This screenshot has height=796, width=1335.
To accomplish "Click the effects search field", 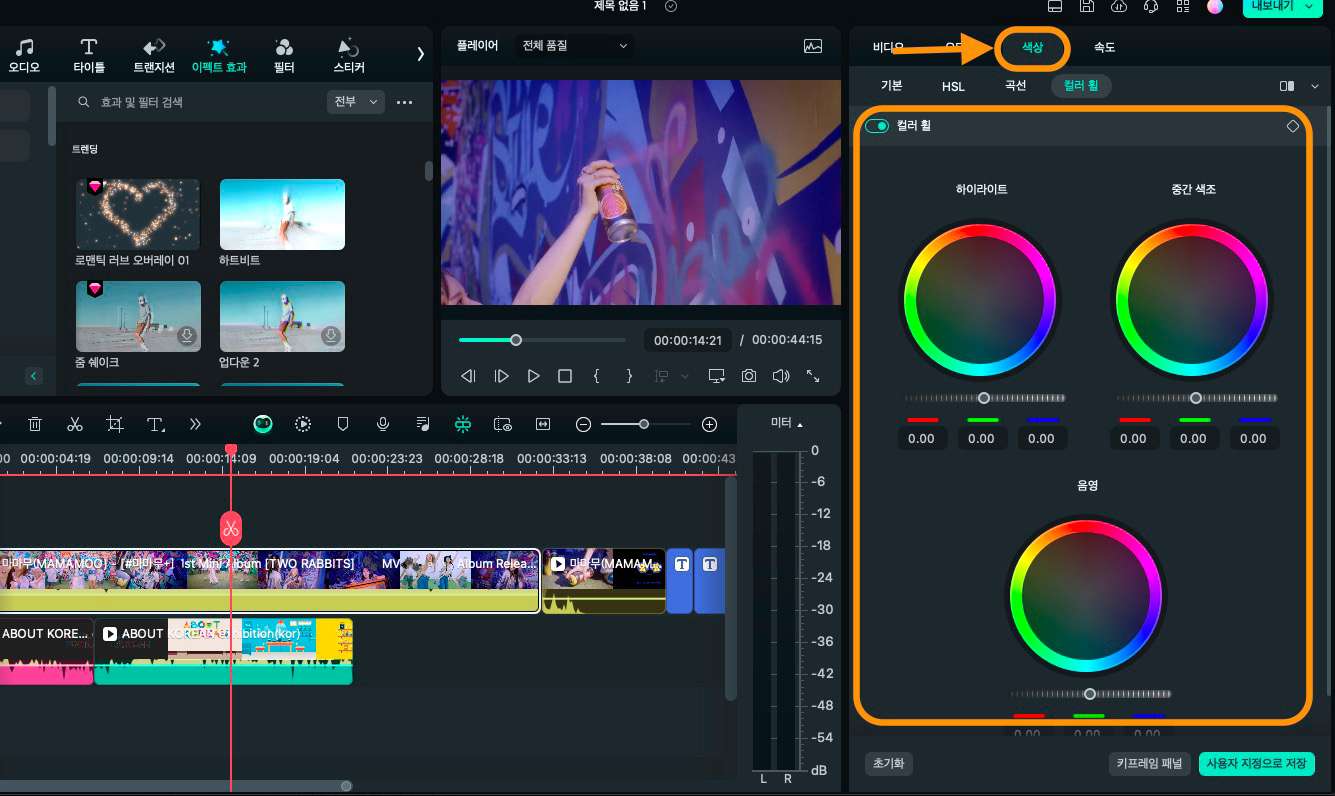I will click(x=198, y=102).
